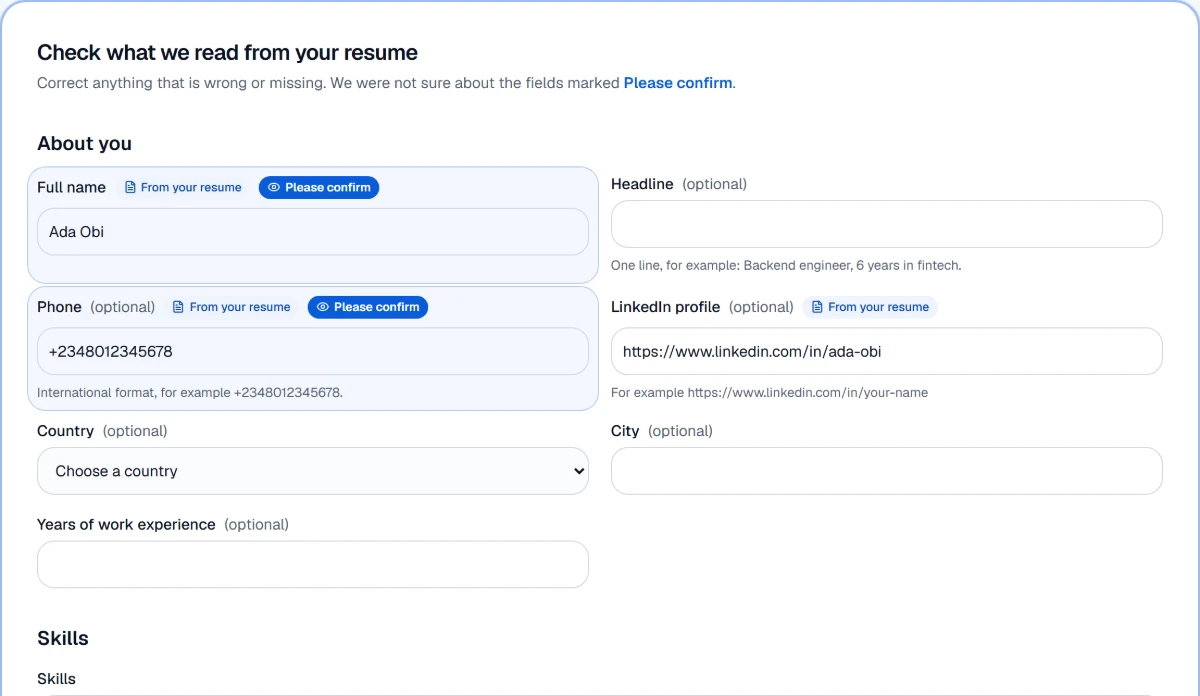Click the LinkedIn profile label
The height and width of the screenshot is (696, 1200).
coord(666,307)
